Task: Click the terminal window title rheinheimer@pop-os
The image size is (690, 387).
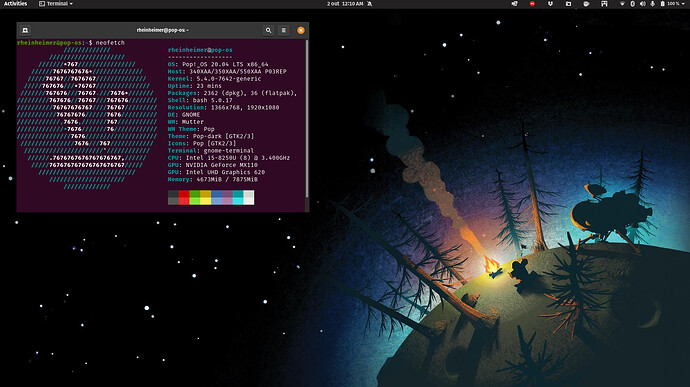Action: coord(162,30)
